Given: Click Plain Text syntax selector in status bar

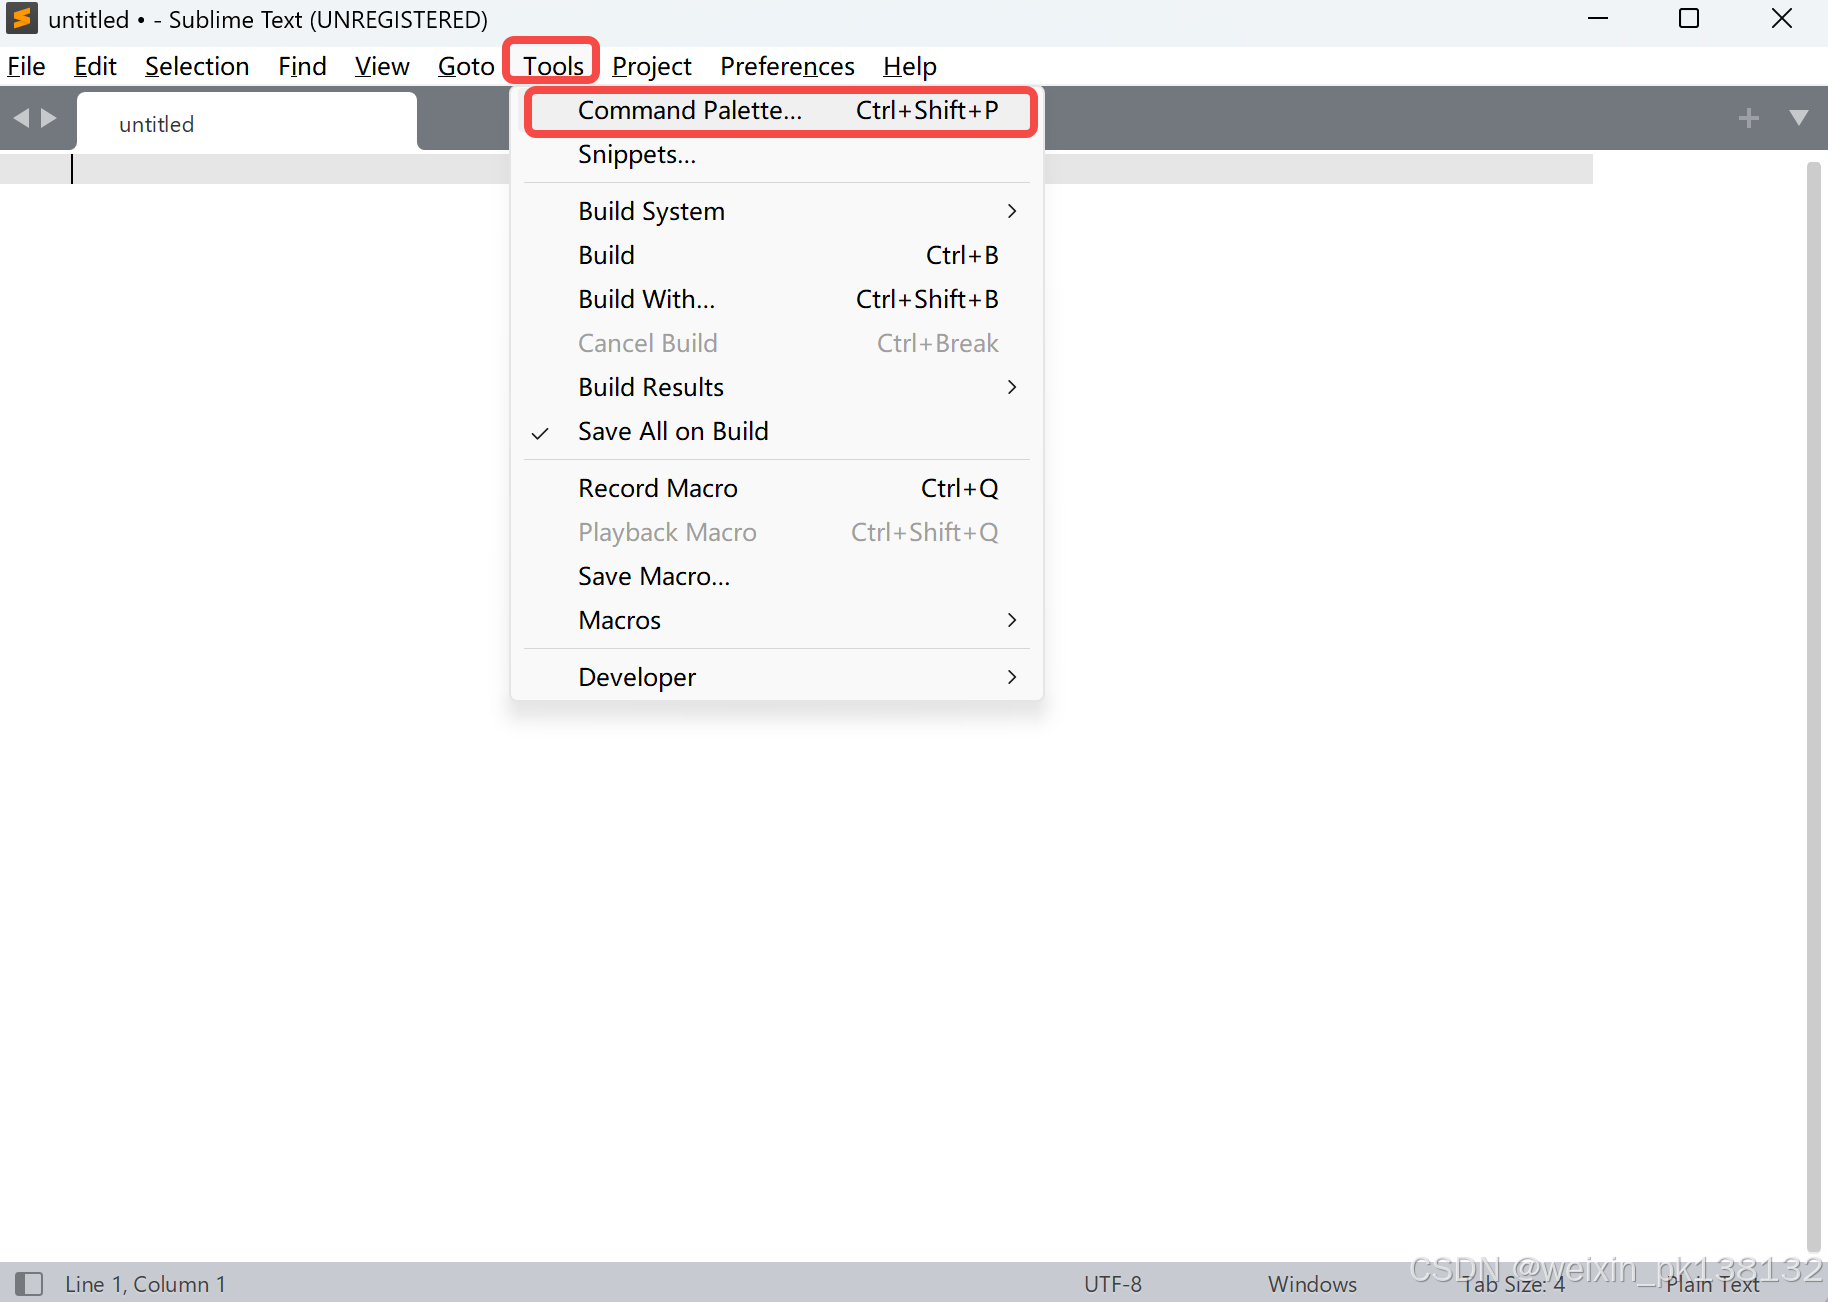Looking at the screenshot, I should (x=1713, y=1283).
